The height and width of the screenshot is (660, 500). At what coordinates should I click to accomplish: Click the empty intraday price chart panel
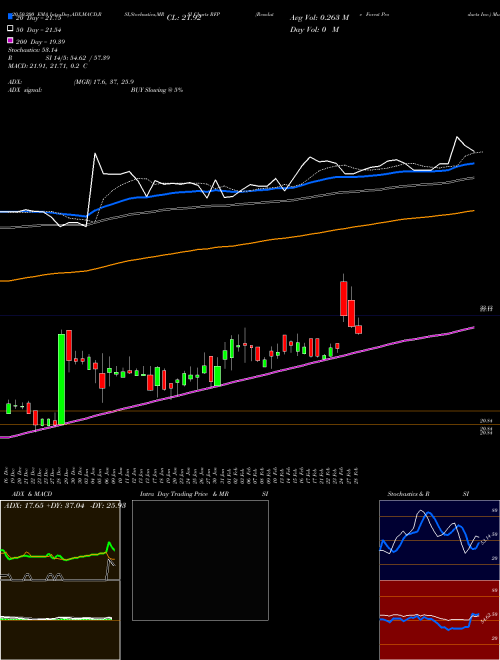(200, 560)
